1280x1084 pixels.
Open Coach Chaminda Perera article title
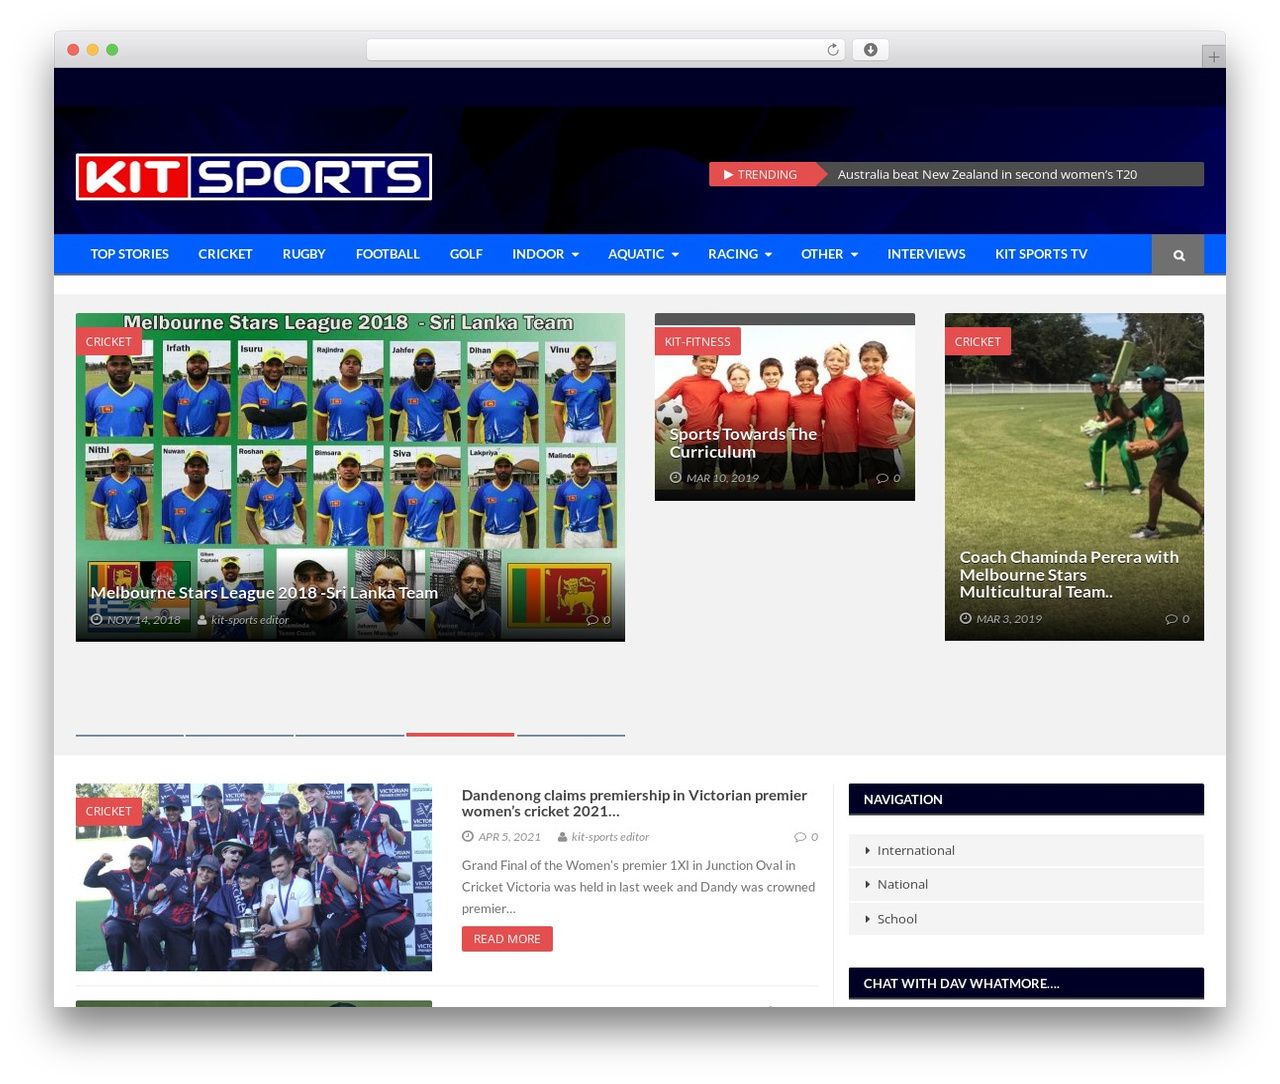(1069, 574)
